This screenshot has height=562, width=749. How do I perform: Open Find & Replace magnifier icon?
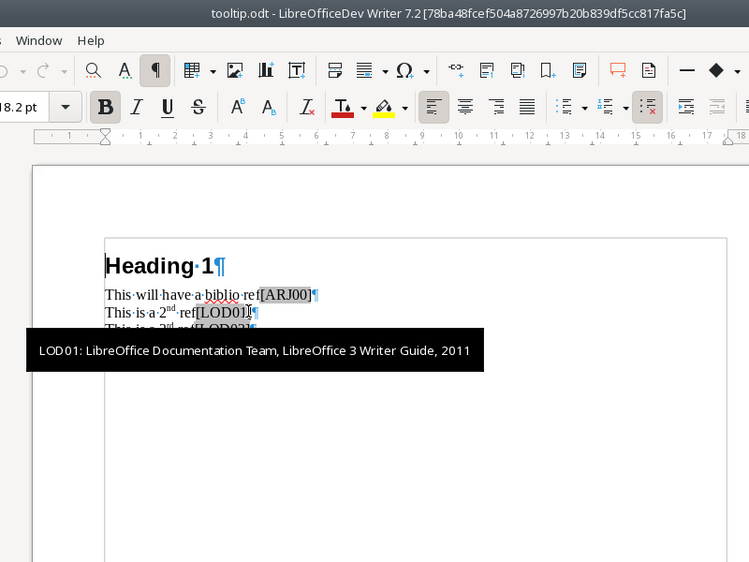(x=93, y=71)
